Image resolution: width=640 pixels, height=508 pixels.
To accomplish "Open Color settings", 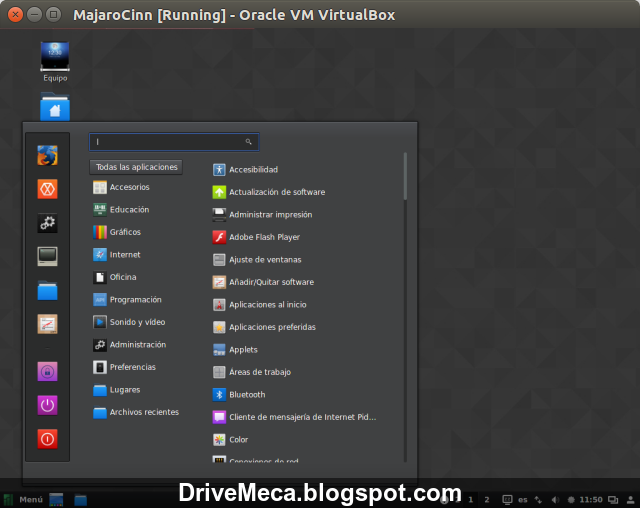I will tap(230, 439).
